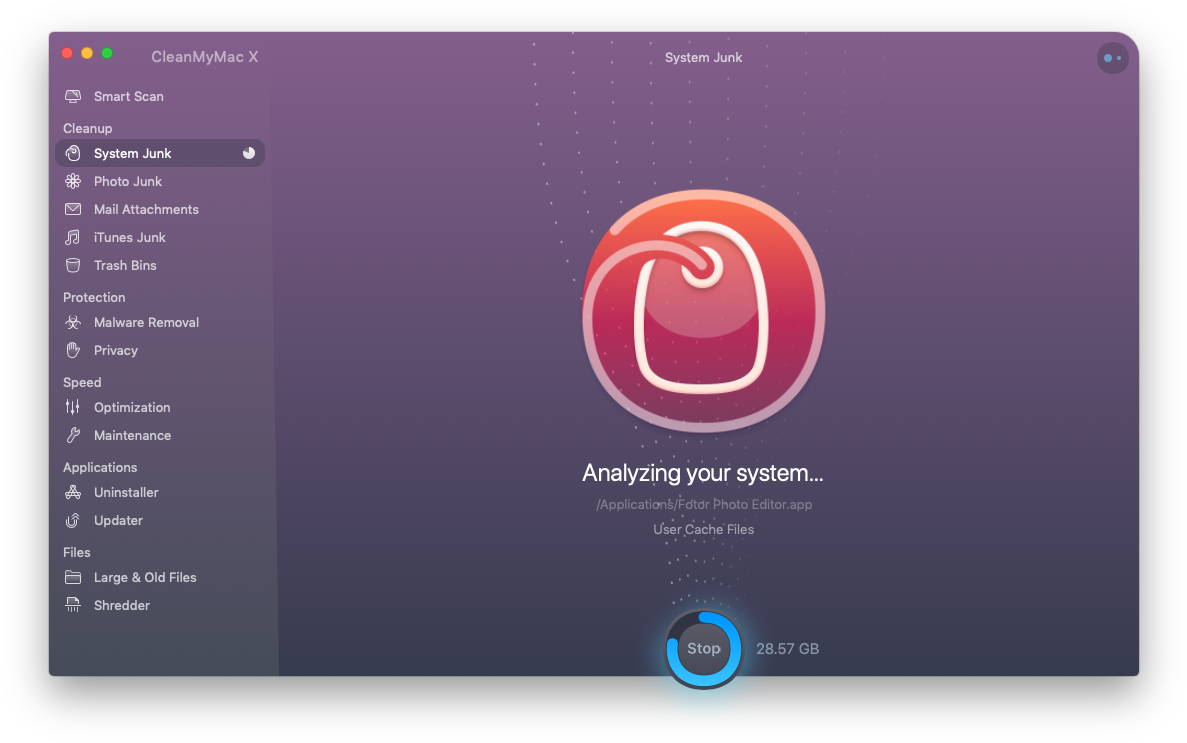This screenshot has height=743, width=1187.
Task: Stop the system analysis
Action: point(703,648)
